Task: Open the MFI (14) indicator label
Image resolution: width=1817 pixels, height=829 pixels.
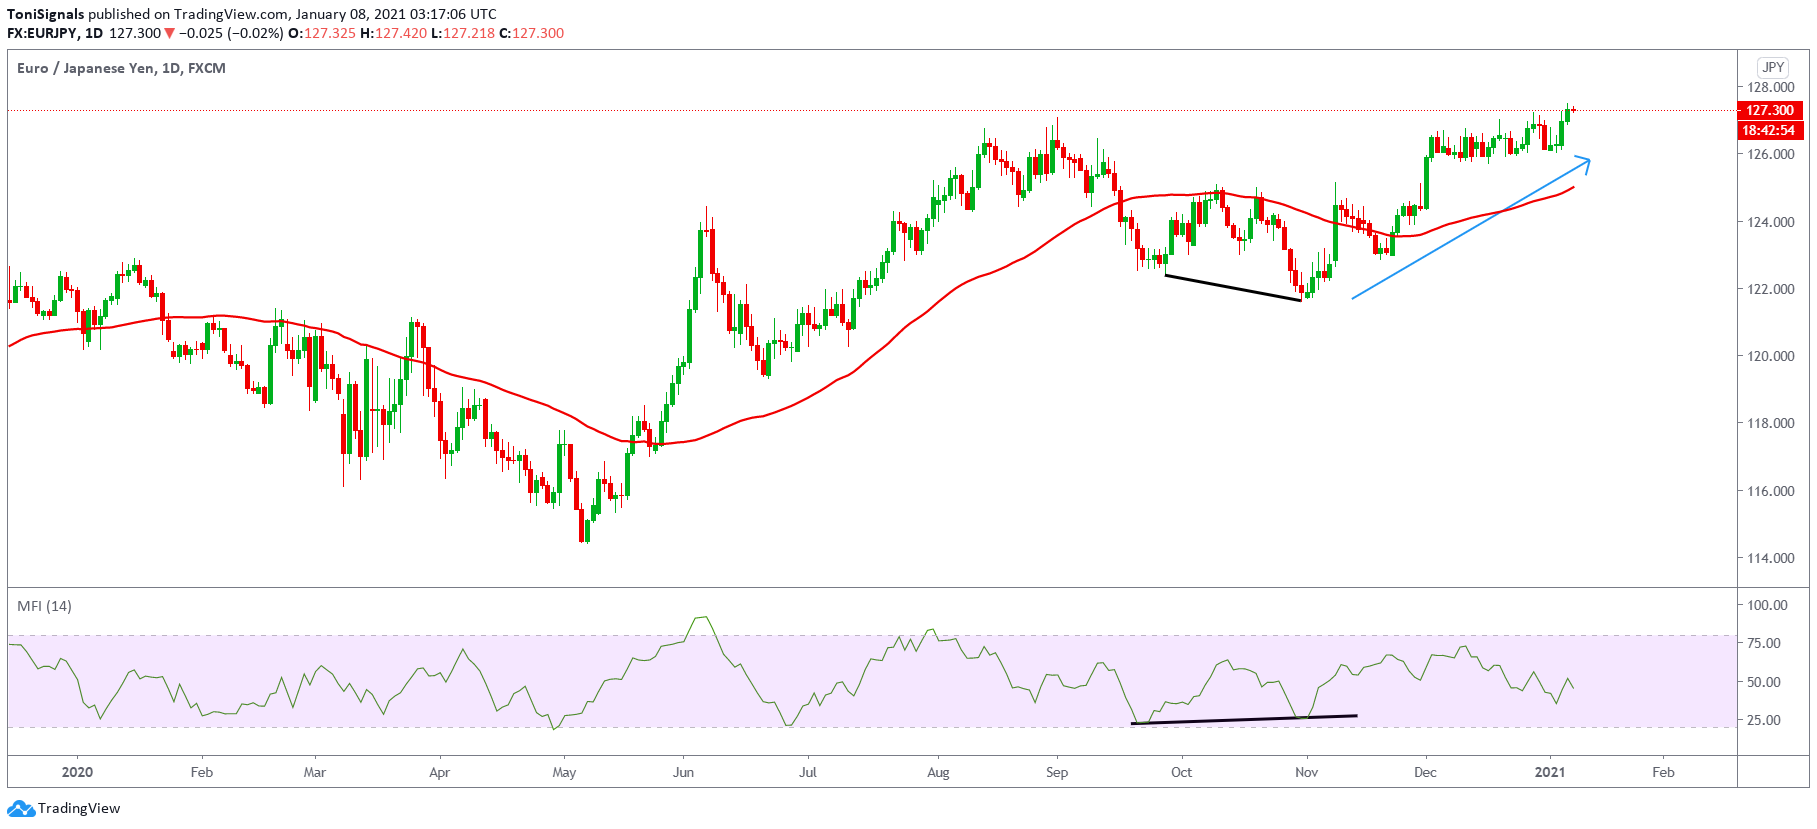Action: (44, 606)
